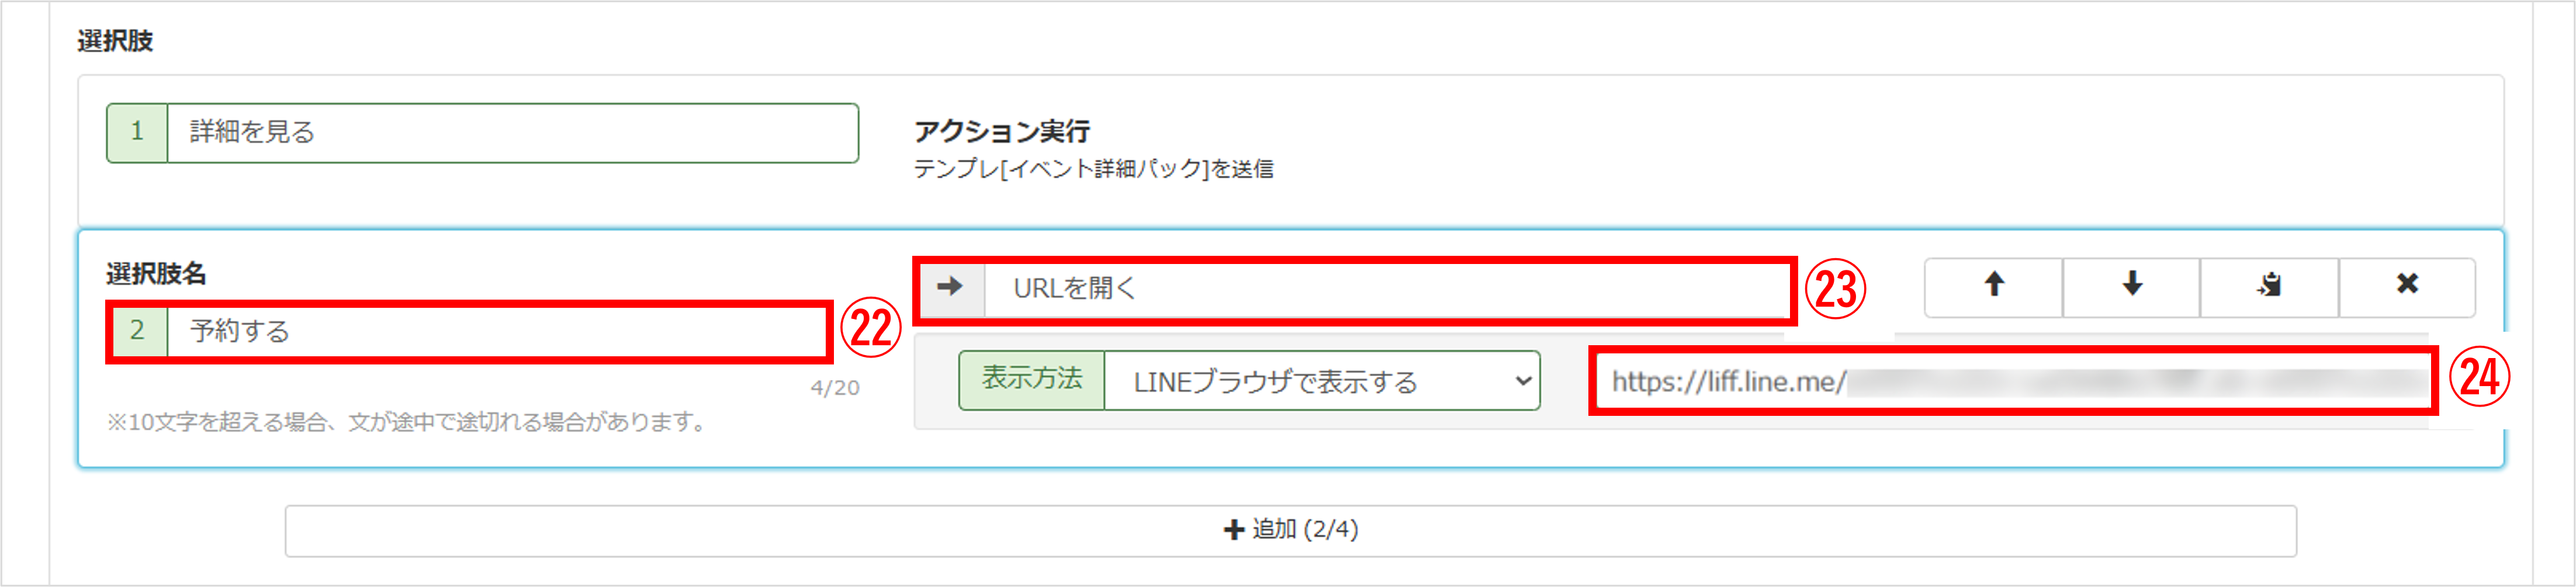
Task: Click the アクション実行 heading of choice 1
Action: tap(1001, 131)
